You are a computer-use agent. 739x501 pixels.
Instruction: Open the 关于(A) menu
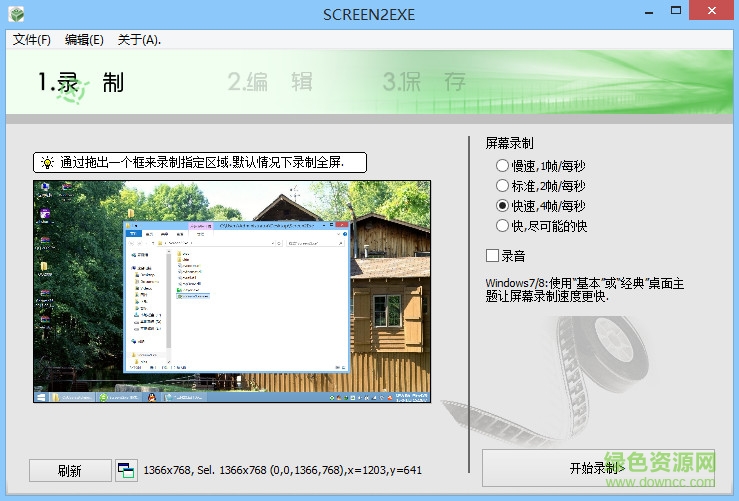click(x=139, y=40)
